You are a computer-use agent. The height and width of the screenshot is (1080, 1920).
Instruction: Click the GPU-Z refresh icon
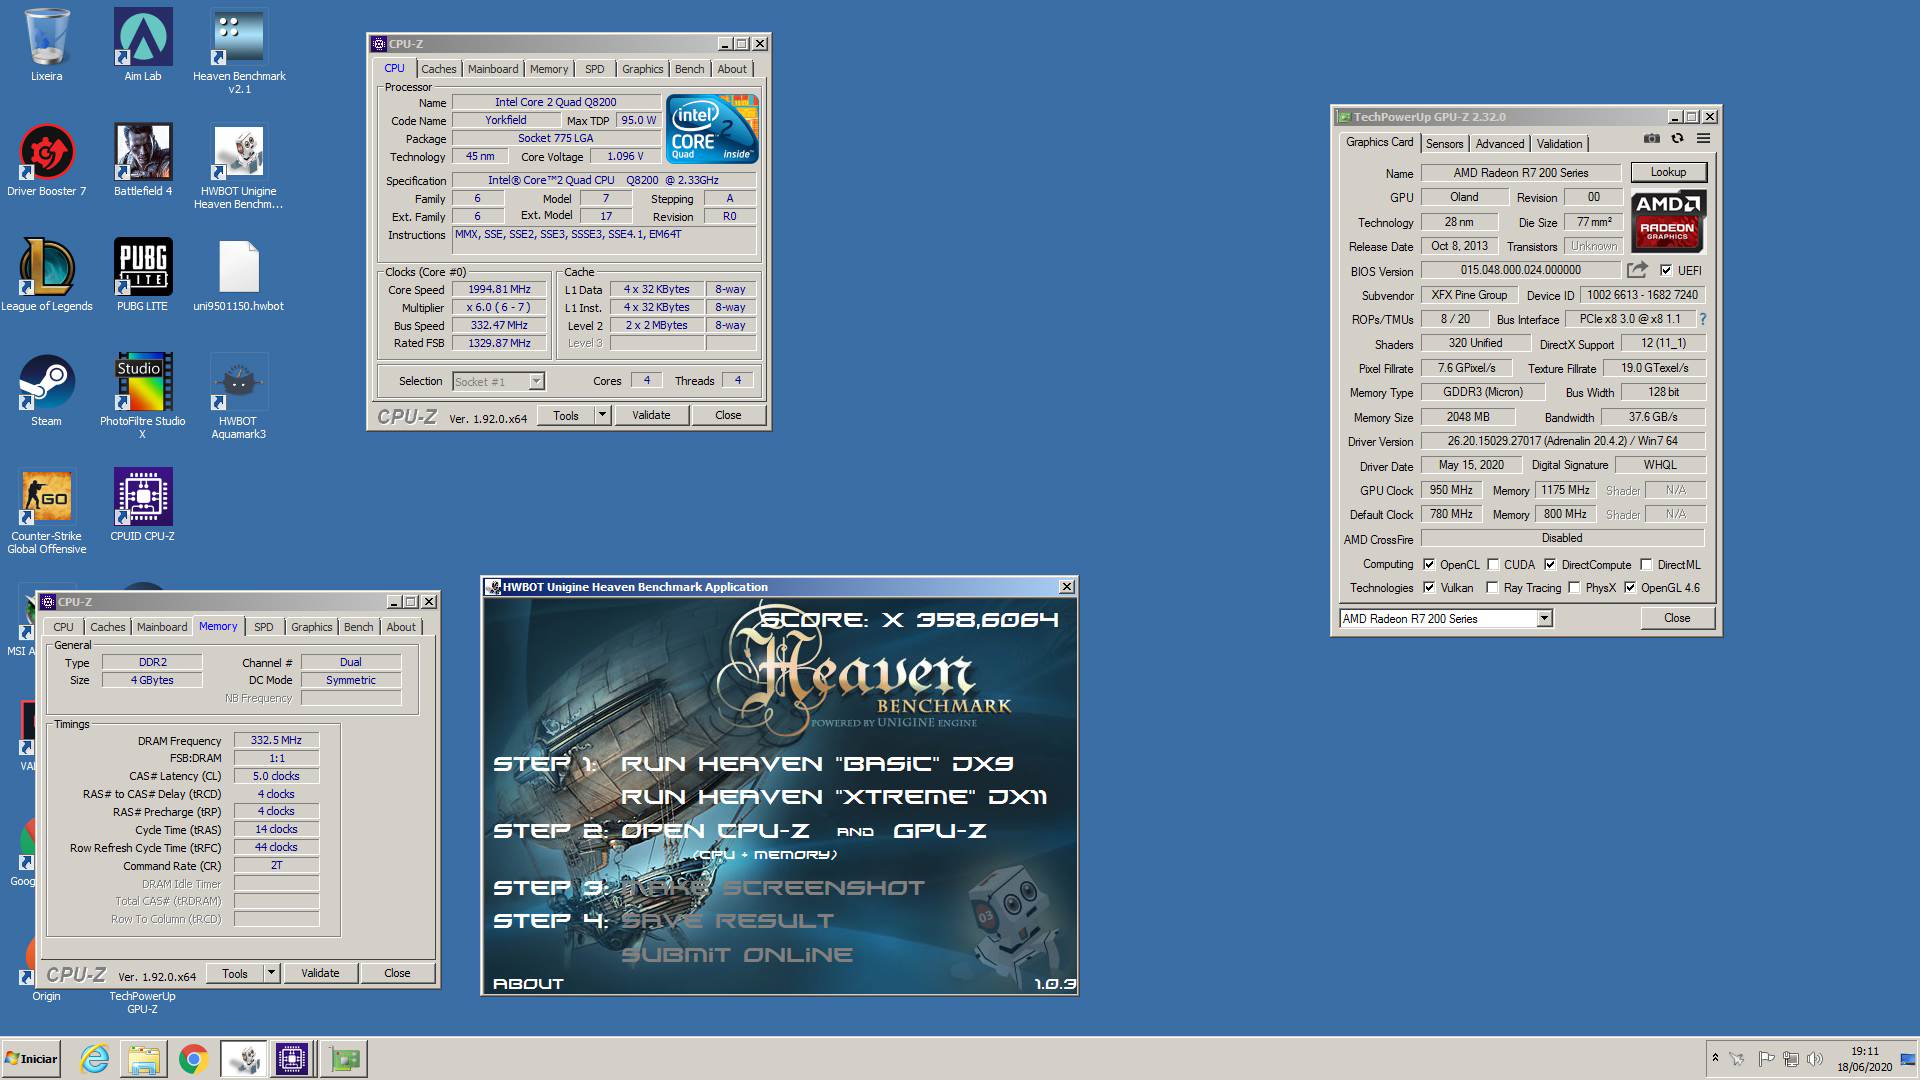click(1677, 139)
